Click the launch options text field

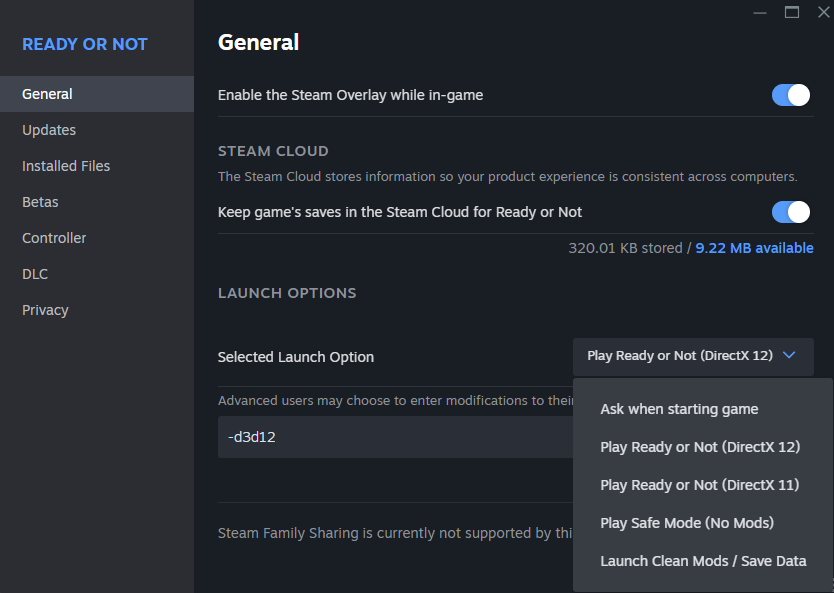coord(395,437)
